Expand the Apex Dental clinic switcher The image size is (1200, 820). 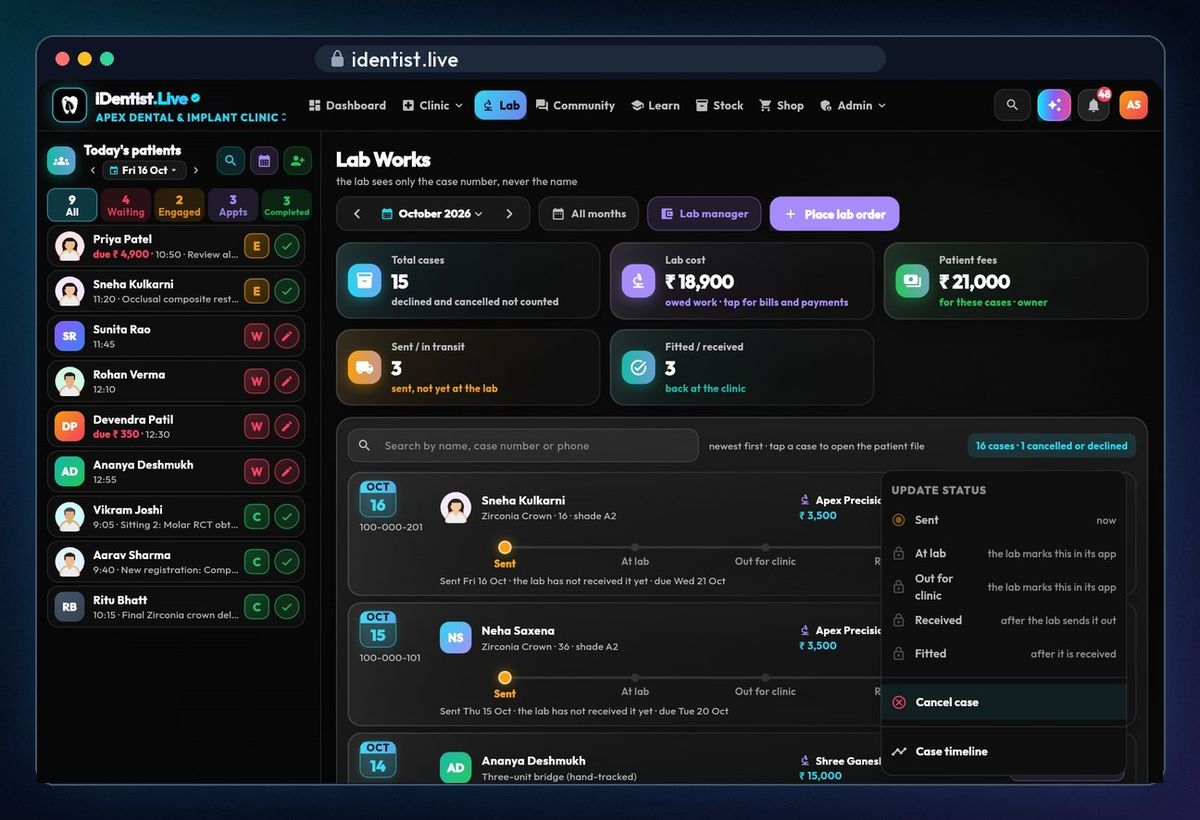click(x=190, y=118)
